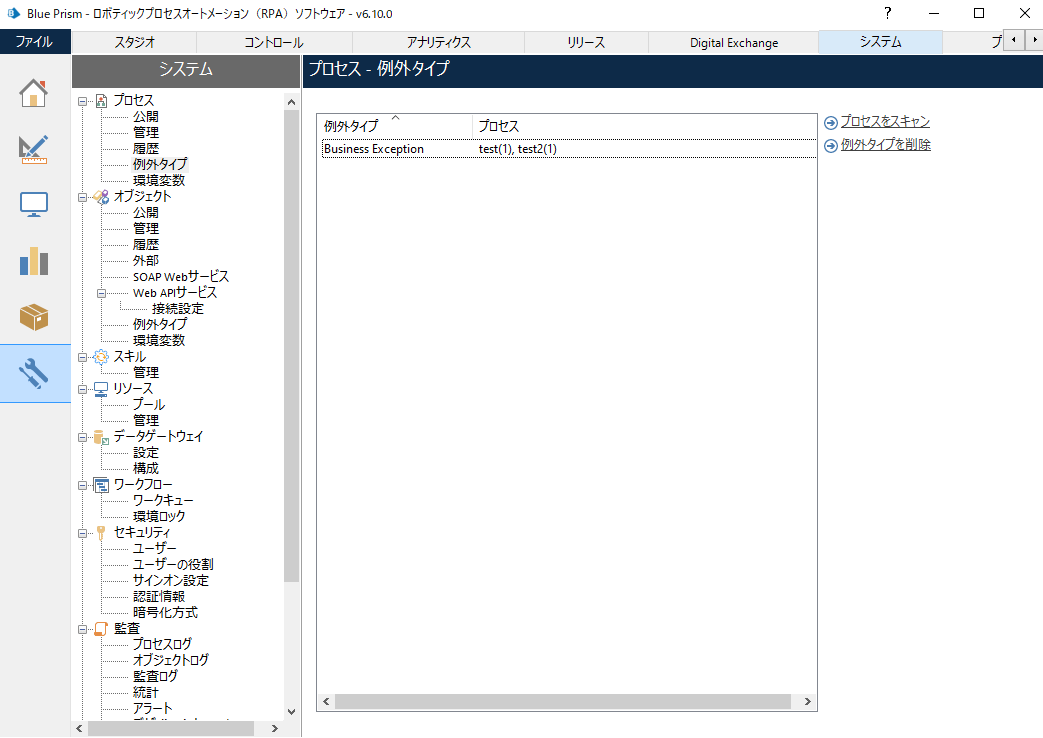1043x738 pixels.
Task: Switch to the システム tab
Action: tap(880, 42)
